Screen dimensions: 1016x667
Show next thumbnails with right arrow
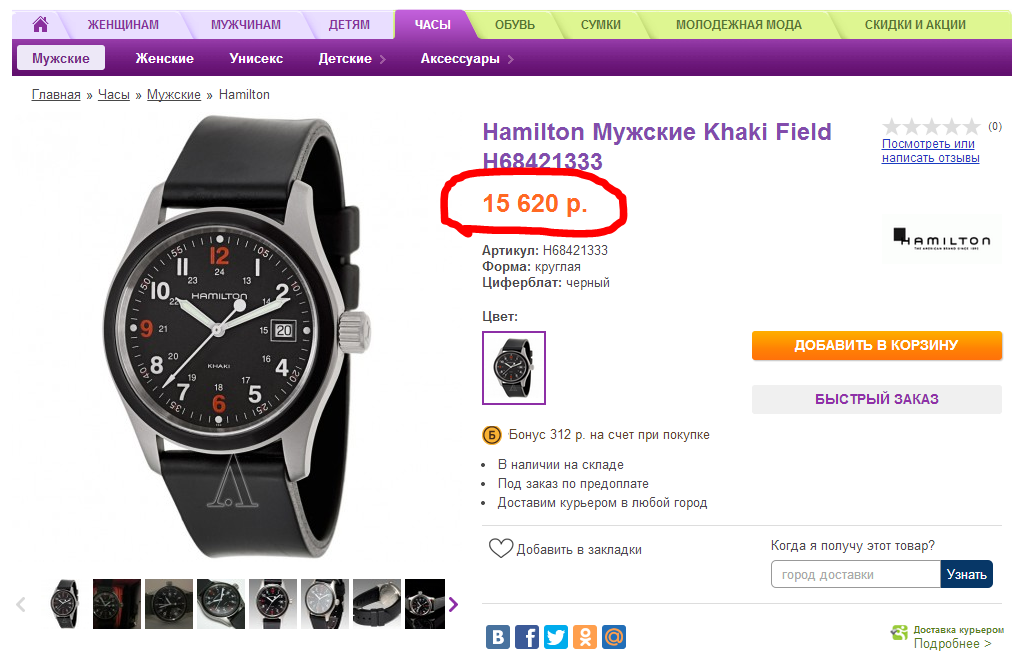pos(453,604)
